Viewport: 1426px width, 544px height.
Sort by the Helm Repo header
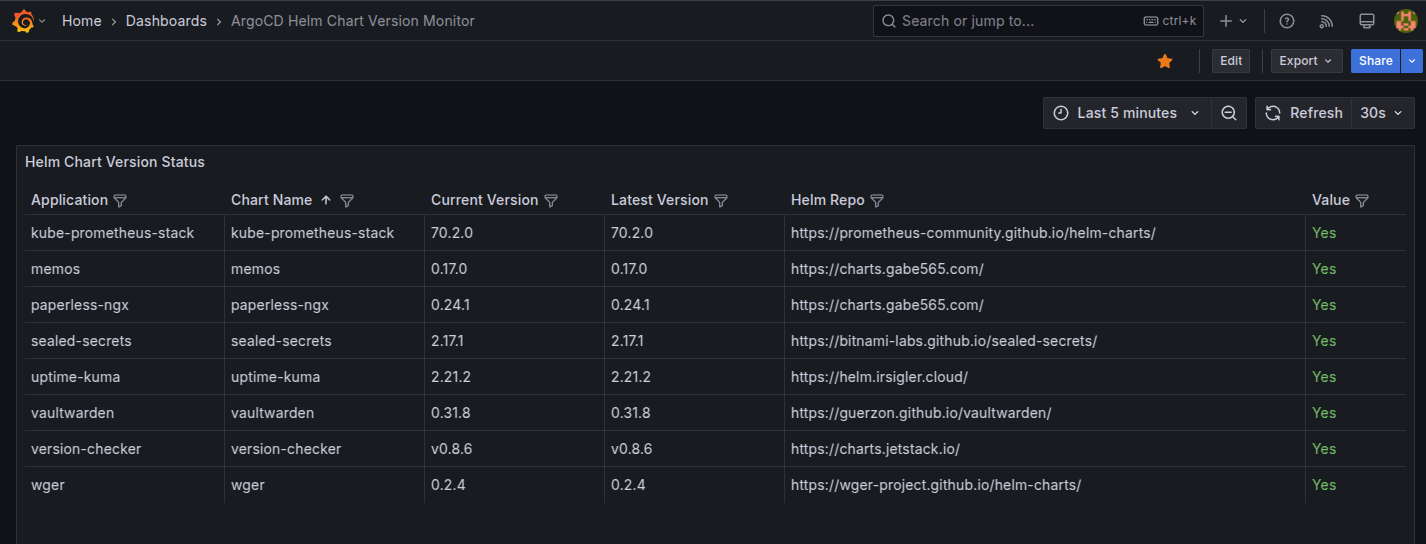tap(827, 200)
